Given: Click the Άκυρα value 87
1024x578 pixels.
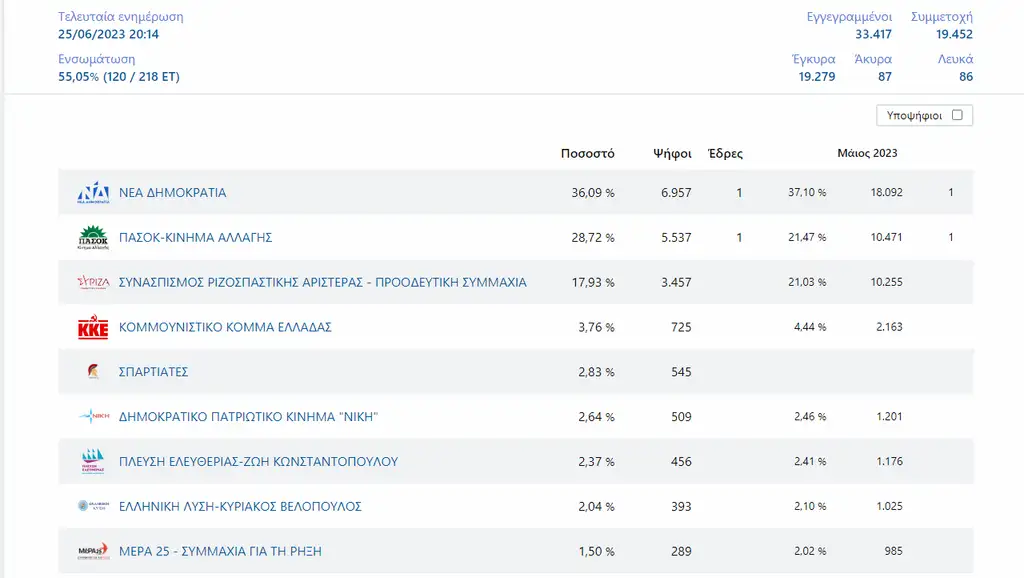Looking at the screenshot, I should pyautogui.click(x=885, y=76).
